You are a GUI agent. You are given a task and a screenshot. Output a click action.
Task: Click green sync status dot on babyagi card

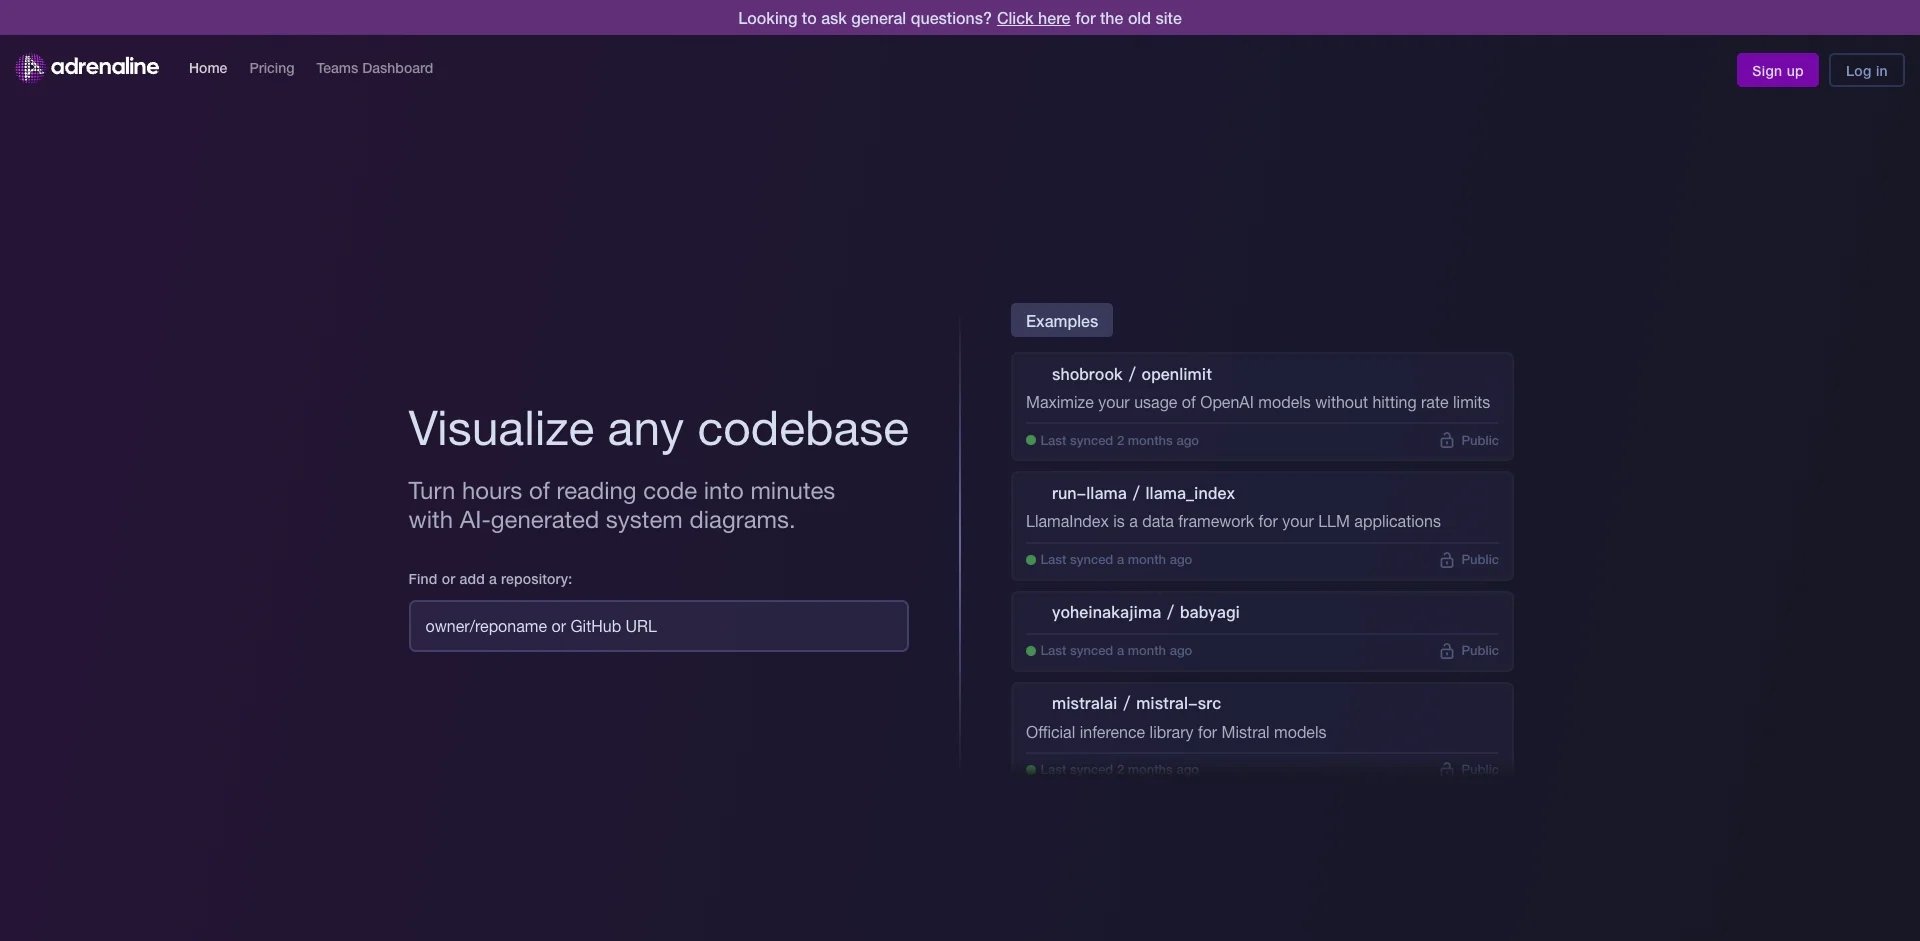(x=1031, y=651)
